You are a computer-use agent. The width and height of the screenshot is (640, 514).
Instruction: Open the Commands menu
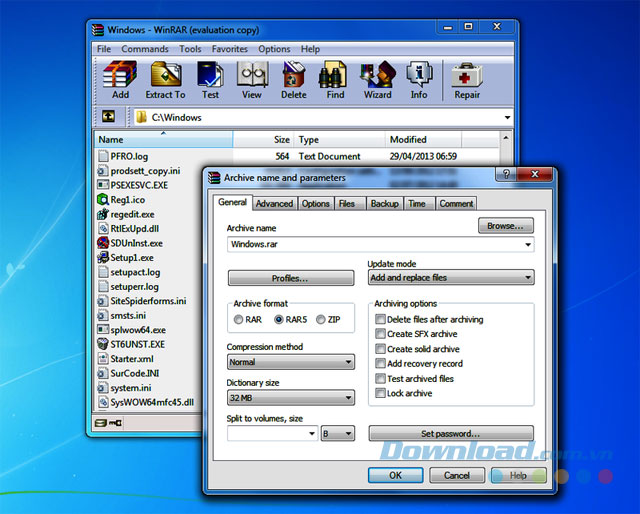[x=144, y=49]
